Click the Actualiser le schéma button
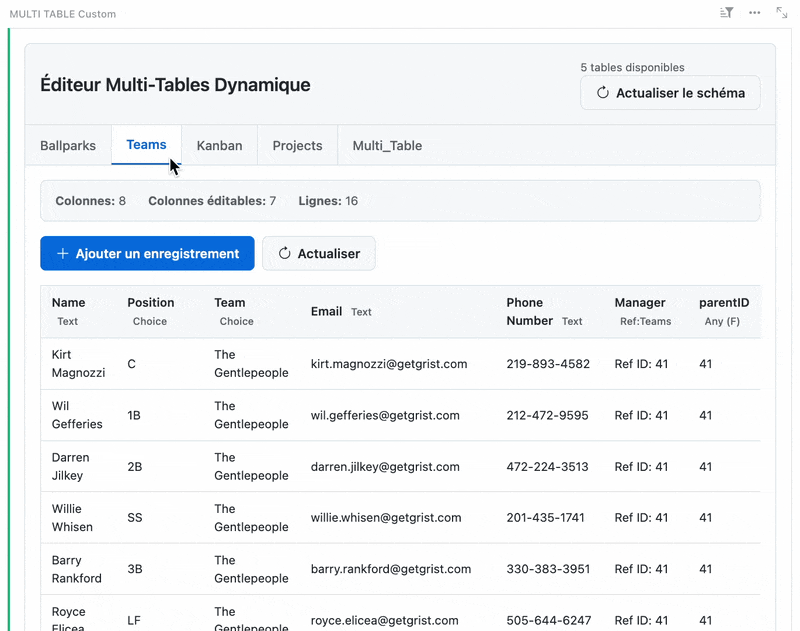800x631 pixels. coord(670,92)
